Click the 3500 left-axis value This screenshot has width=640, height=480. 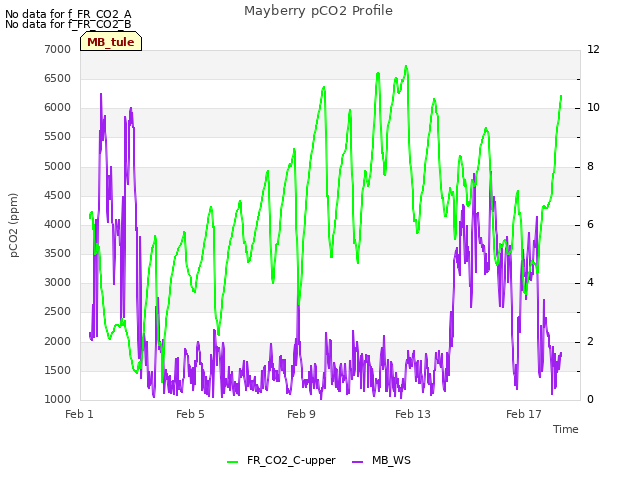(x=58, y=253)
